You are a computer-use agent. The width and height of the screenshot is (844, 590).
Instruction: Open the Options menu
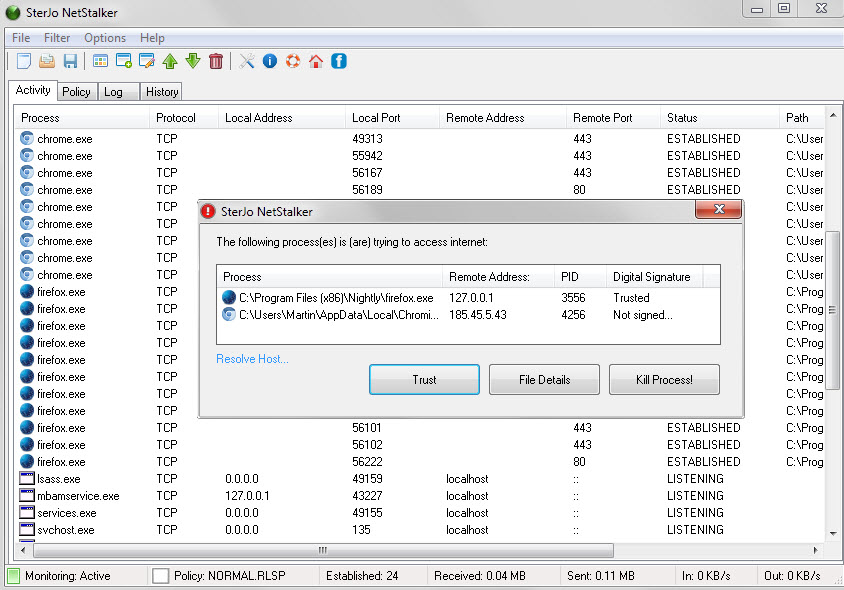105,38
